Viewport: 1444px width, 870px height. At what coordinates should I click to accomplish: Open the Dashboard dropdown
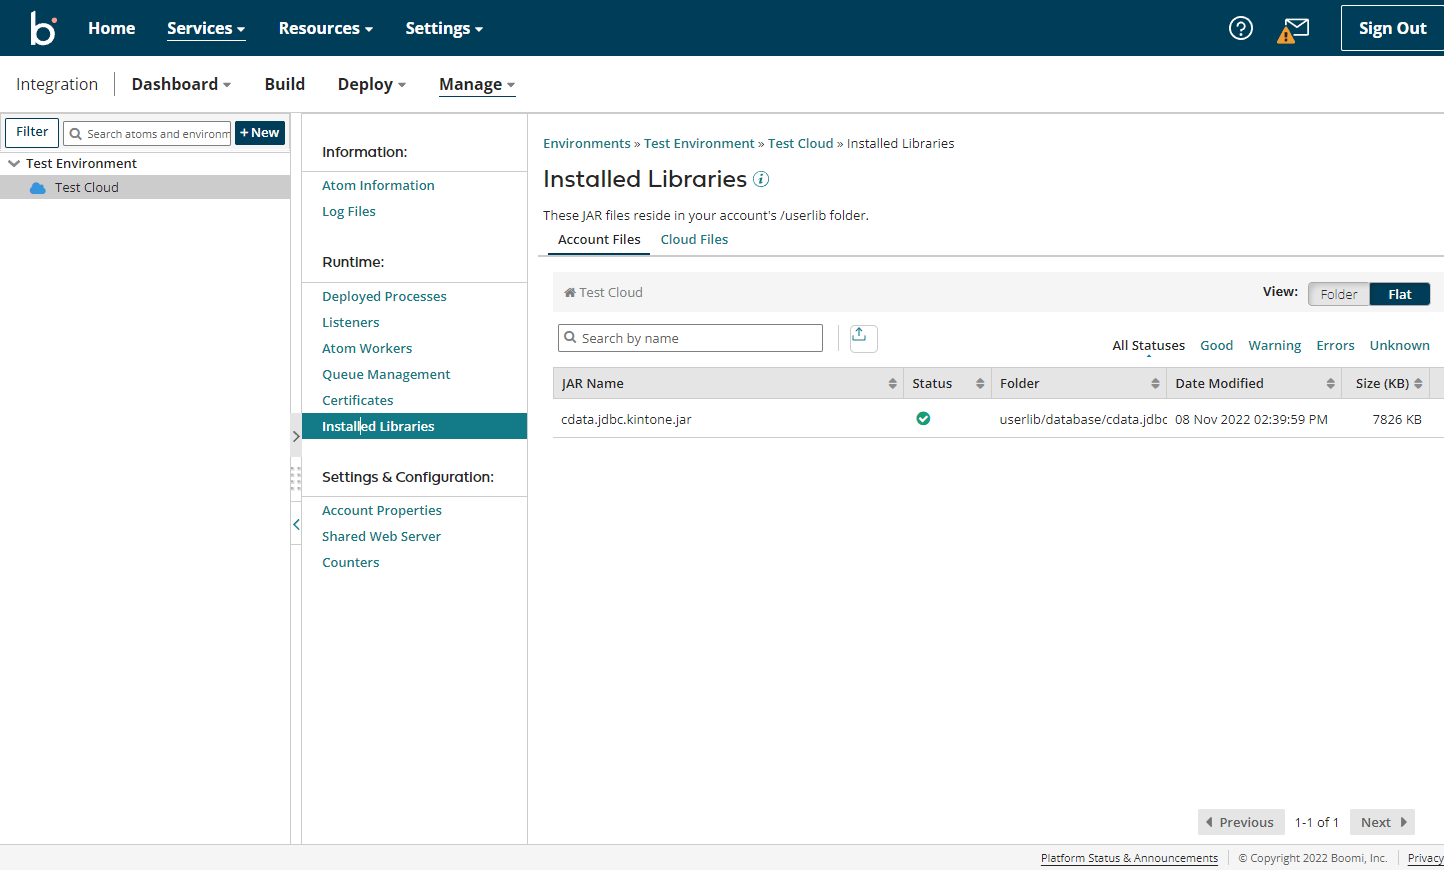tap(181, 84)
